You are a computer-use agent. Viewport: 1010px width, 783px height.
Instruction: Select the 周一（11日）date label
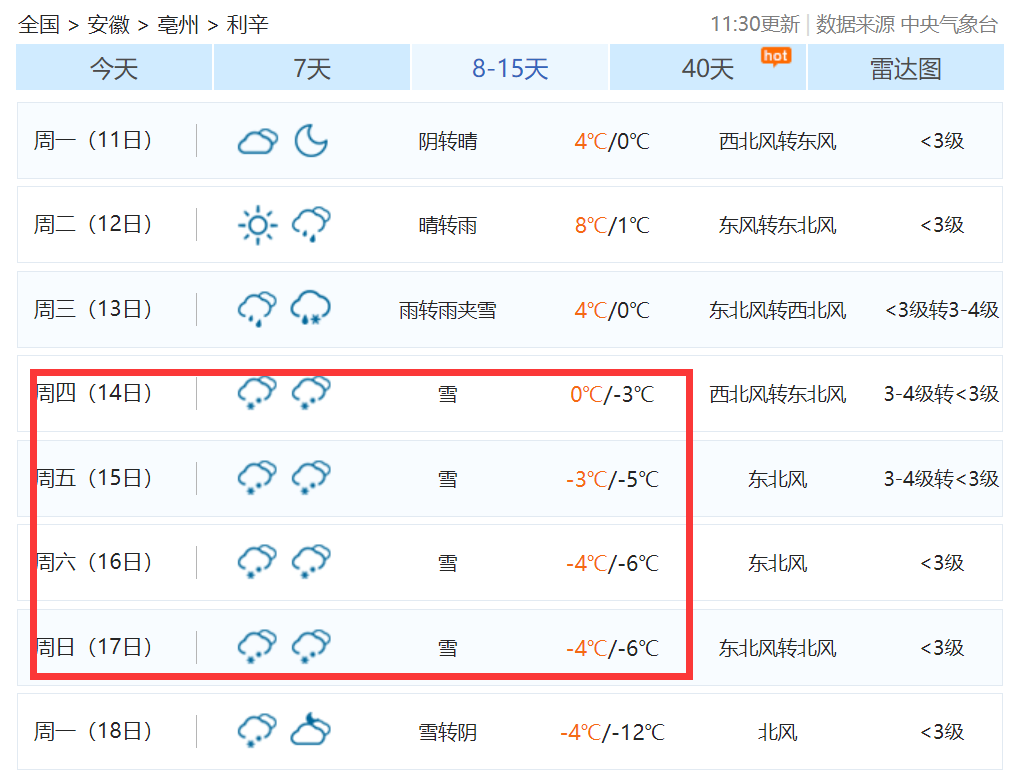[x=93, y=140]
